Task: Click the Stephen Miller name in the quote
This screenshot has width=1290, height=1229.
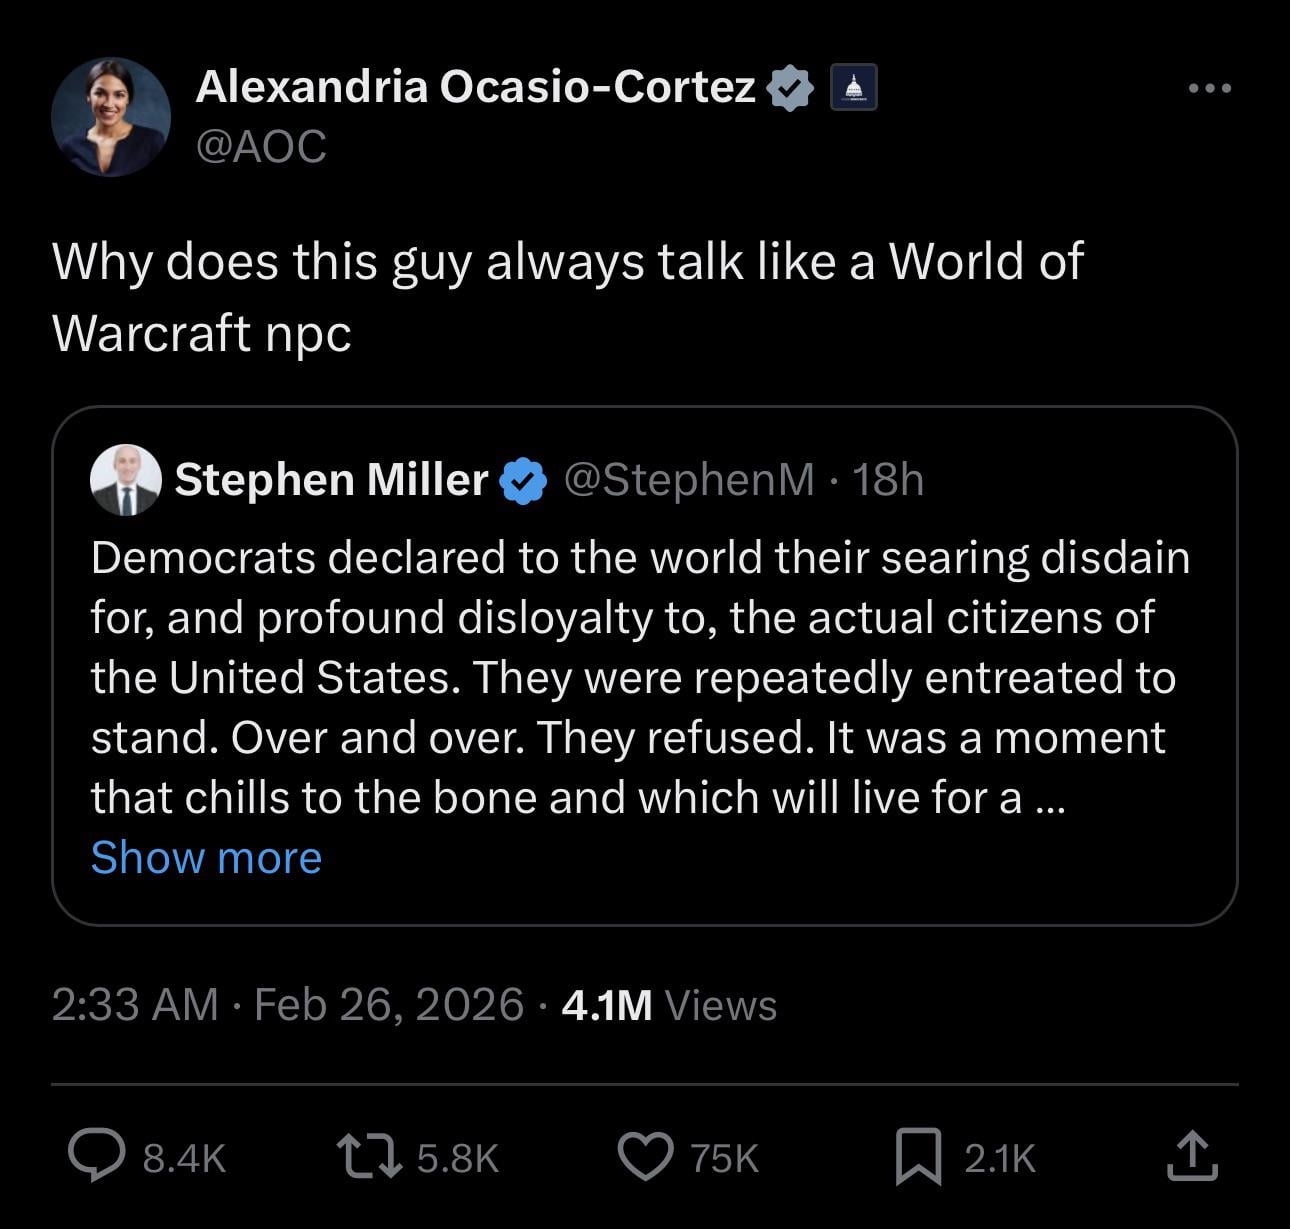Action: (331, 480)
